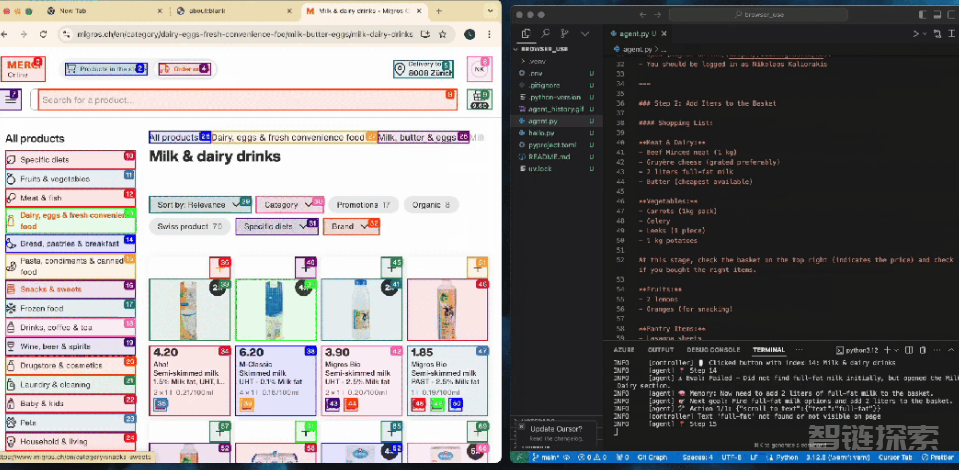Switch to the AZURE panel tab
Image resolution: width=959 pixels, height=470 pixels.
(x=624, y=350)
